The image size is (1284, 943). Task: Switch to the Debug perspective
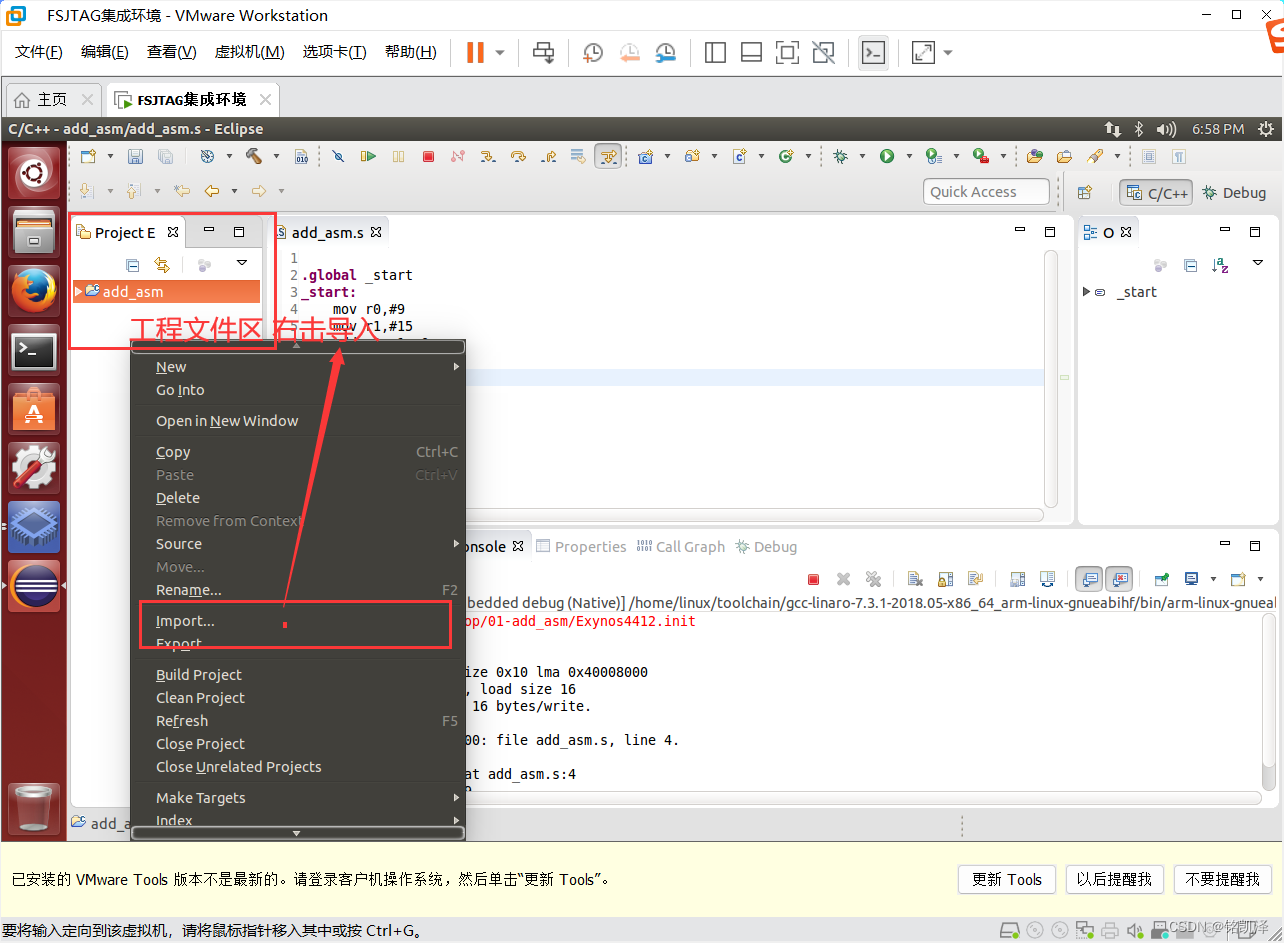pyautogui.click(x=1234, y=192)
